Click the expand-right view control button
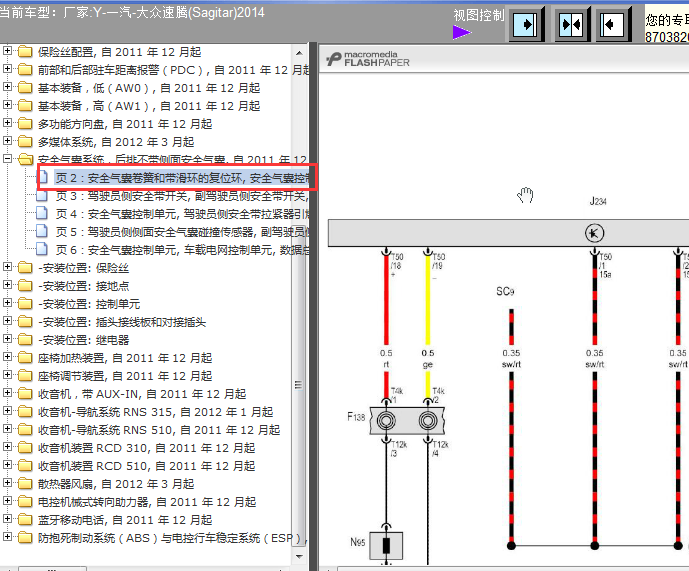Viewport: 689px width, 571px height. click(x=526, y=24)
